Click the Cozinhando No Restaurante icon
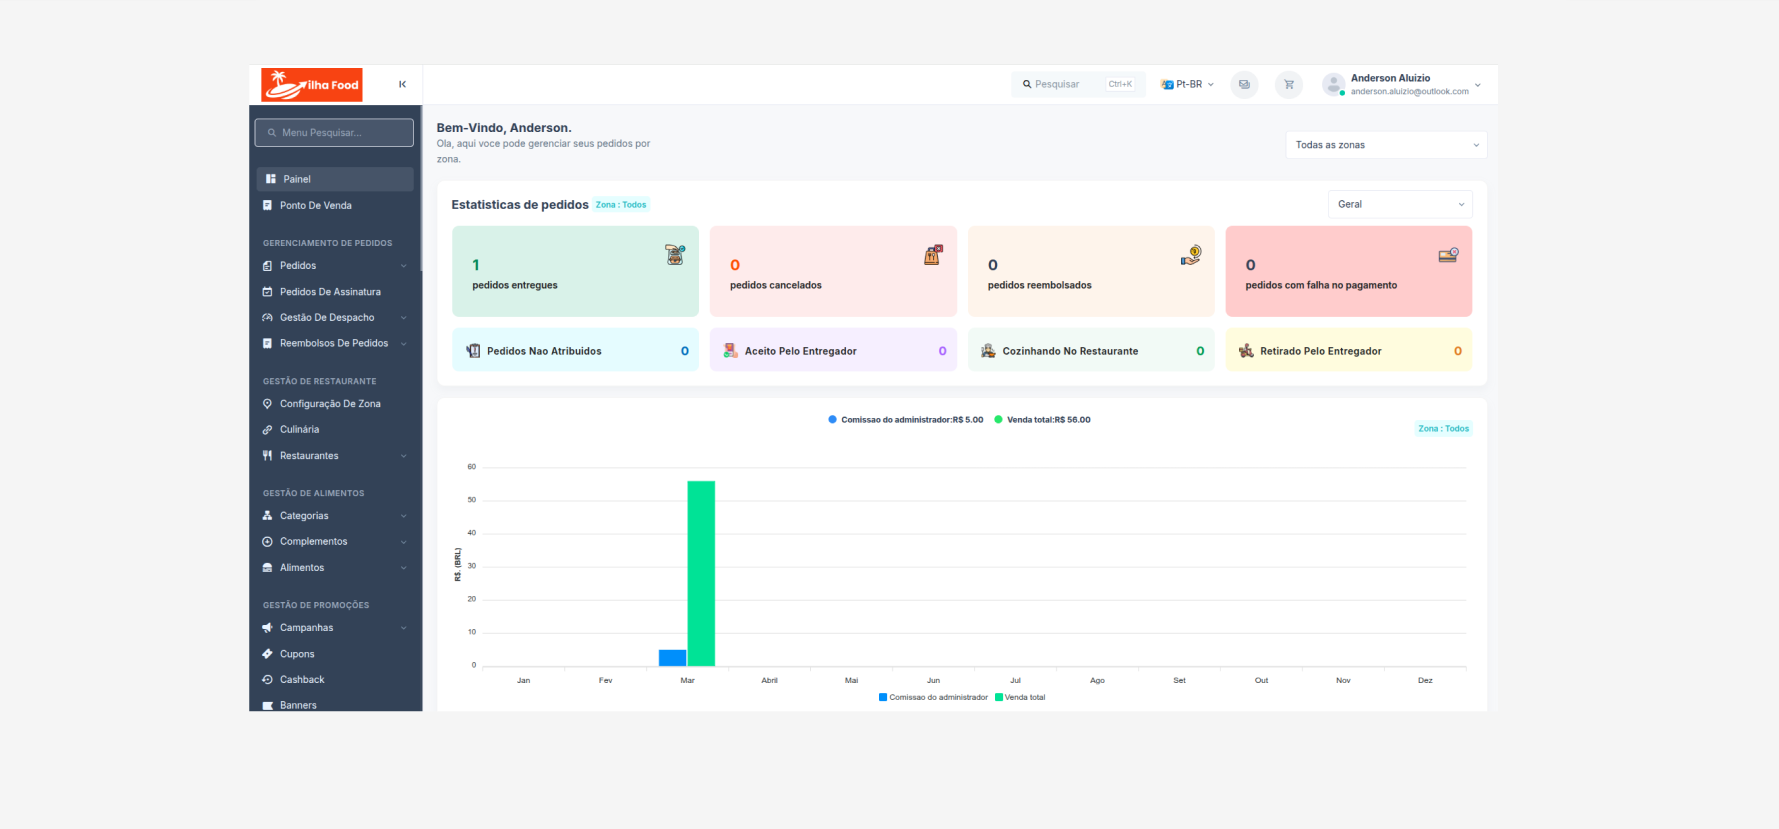This screenshot has width=1779, height=829. click(988, 351)
